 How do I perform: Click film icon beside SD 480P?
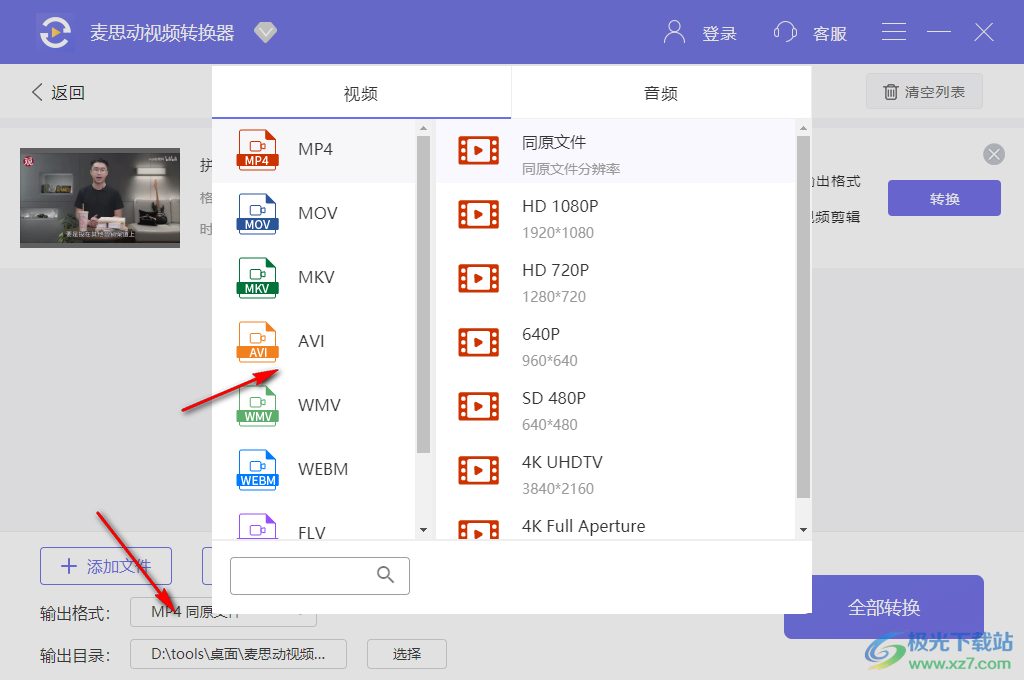click(x=478, y=406)
